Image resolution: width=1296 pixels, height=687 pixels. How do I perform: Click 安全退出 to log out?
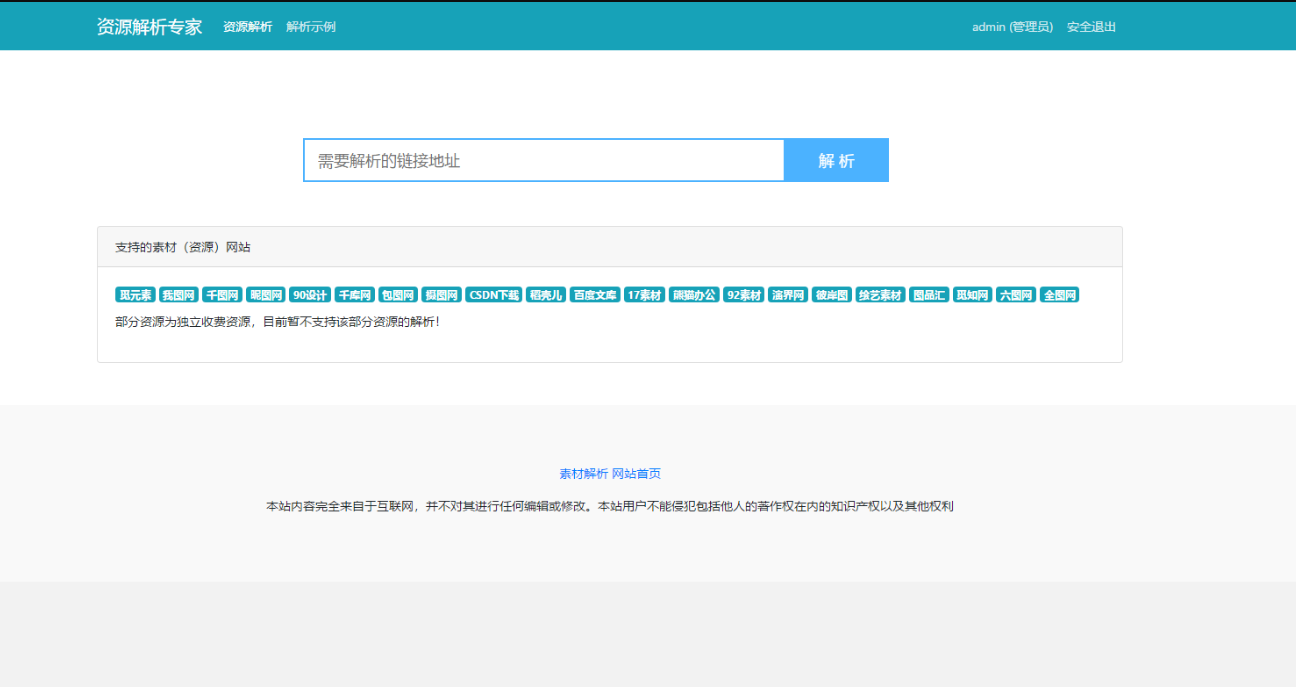click(x=1090, y=27)
